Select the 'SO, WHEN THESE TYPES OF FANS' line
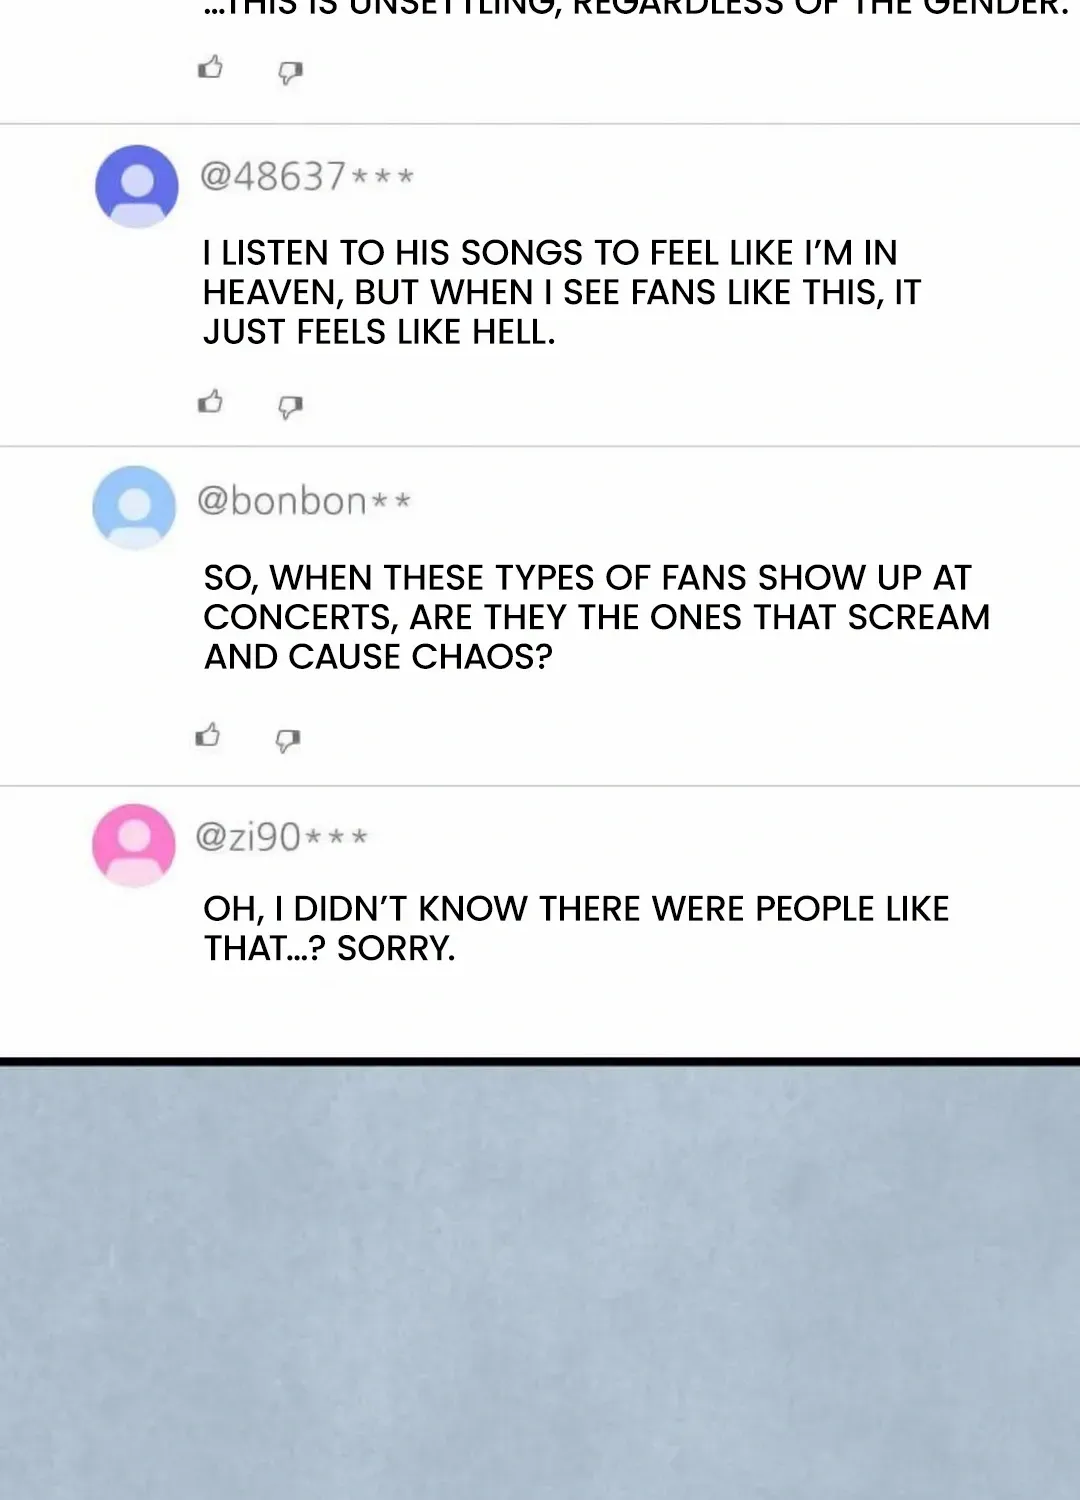This screenshot has width=1080, height=1500. click(587, 578)
